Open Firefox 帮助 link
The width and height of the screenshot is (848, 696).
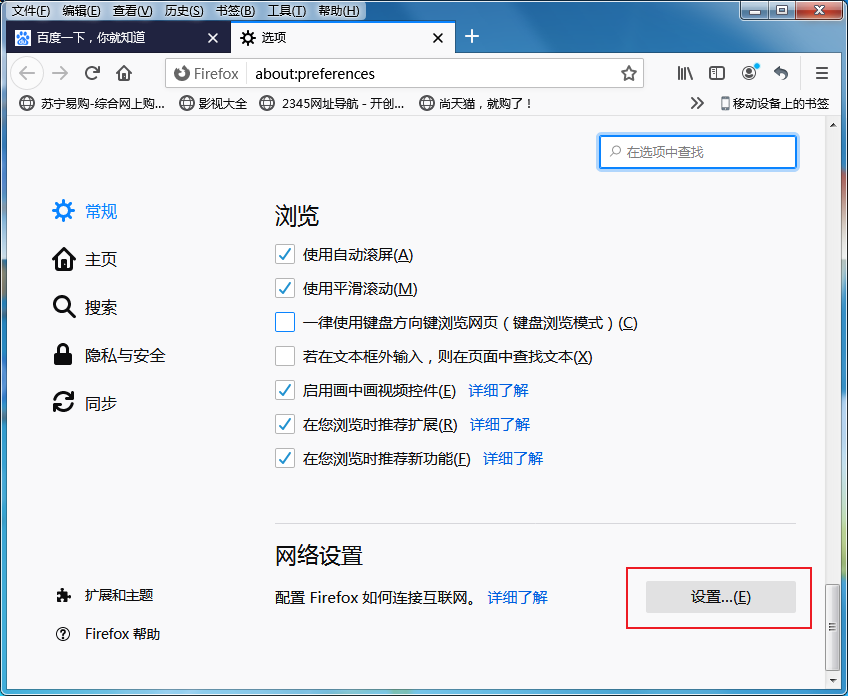point(108,634)
